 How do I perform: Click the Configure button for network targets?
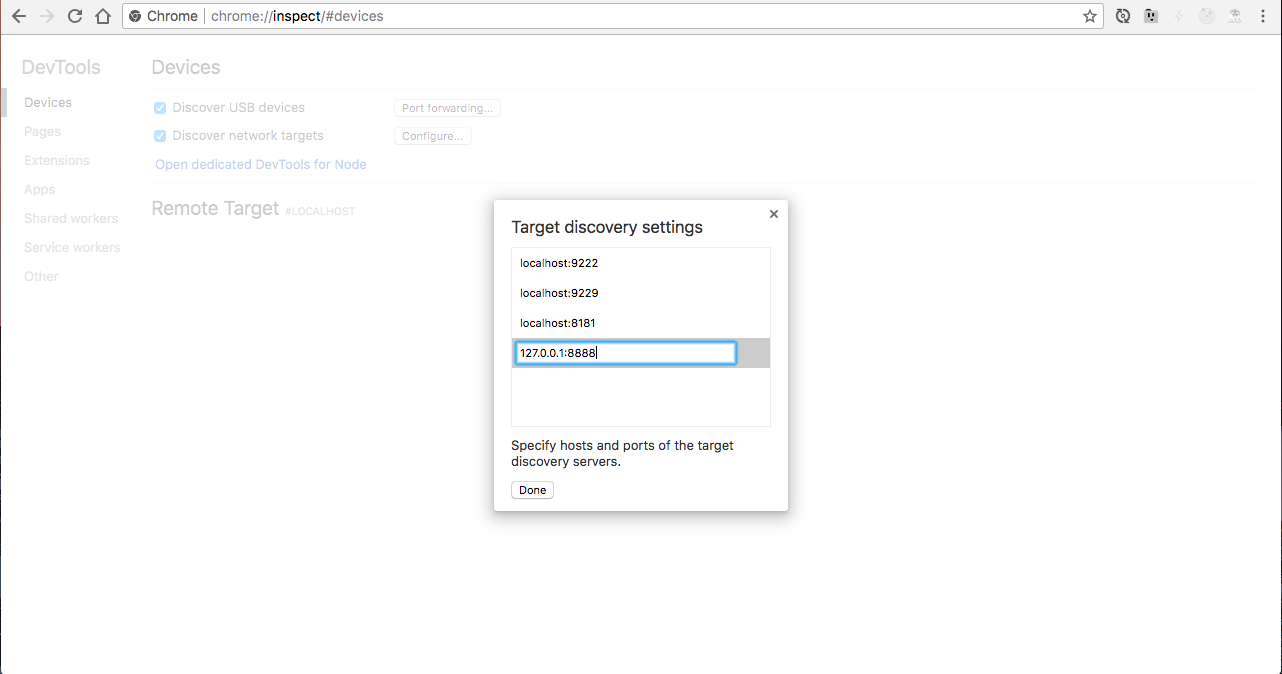coord(432,135)
